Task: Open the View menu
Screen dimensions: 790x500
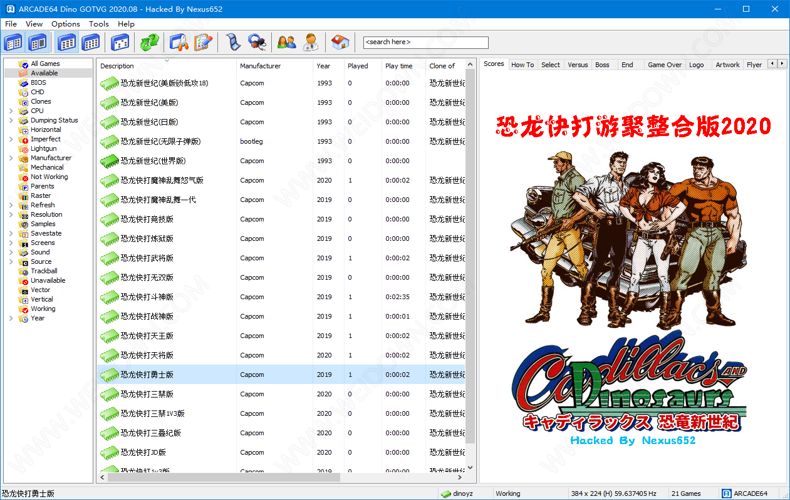Action: click(x=34, y=24)
